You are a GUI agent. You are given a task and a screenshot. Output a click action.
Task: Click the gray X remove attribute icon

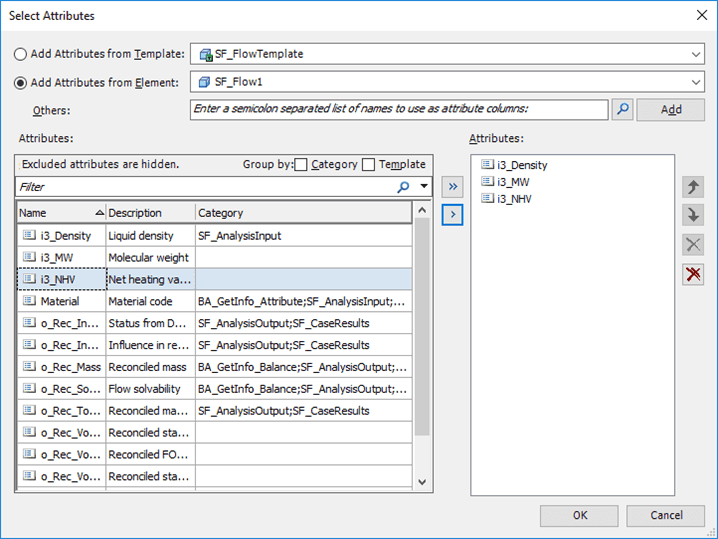tap(693, 245)
